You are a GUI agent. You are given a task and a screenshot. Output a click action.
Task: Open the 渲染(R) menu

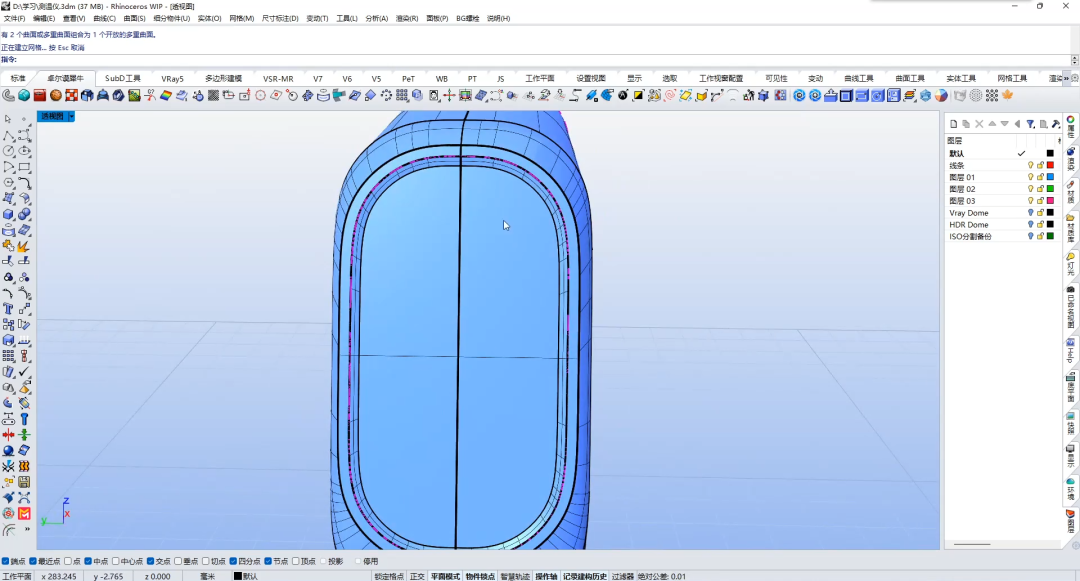coord(406,19)
